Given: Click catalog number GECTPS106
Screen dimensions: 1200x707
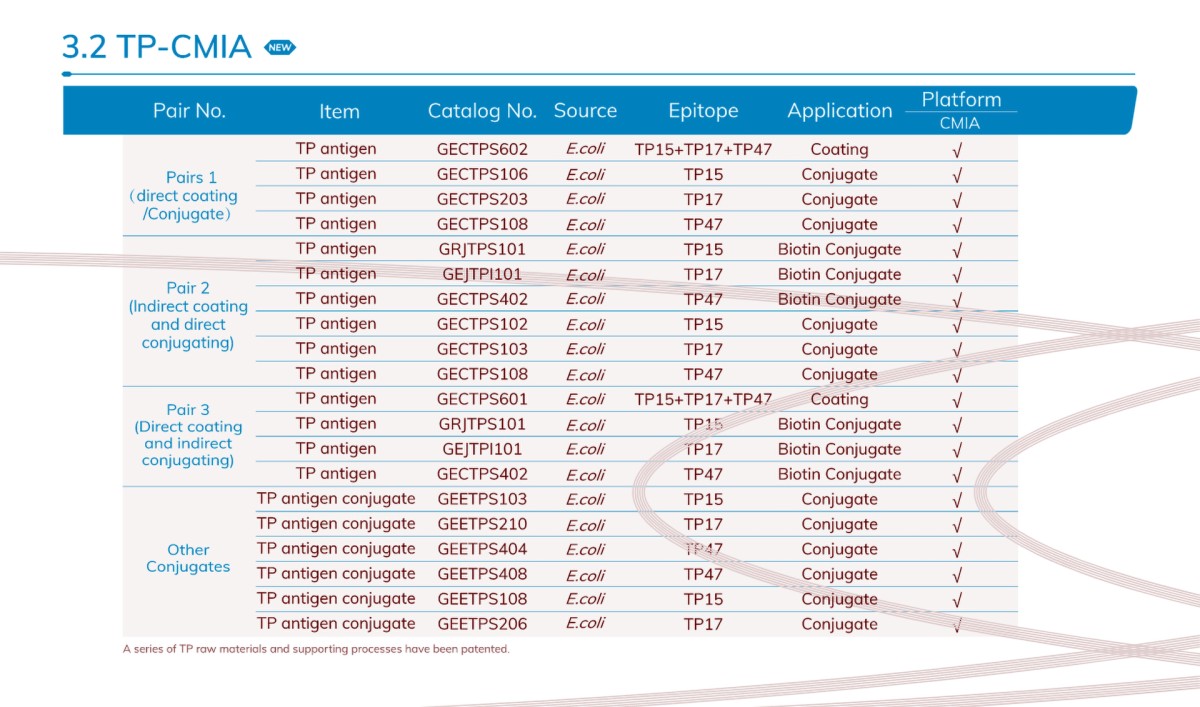Looking at the screenshot, I should click(482, 174).
